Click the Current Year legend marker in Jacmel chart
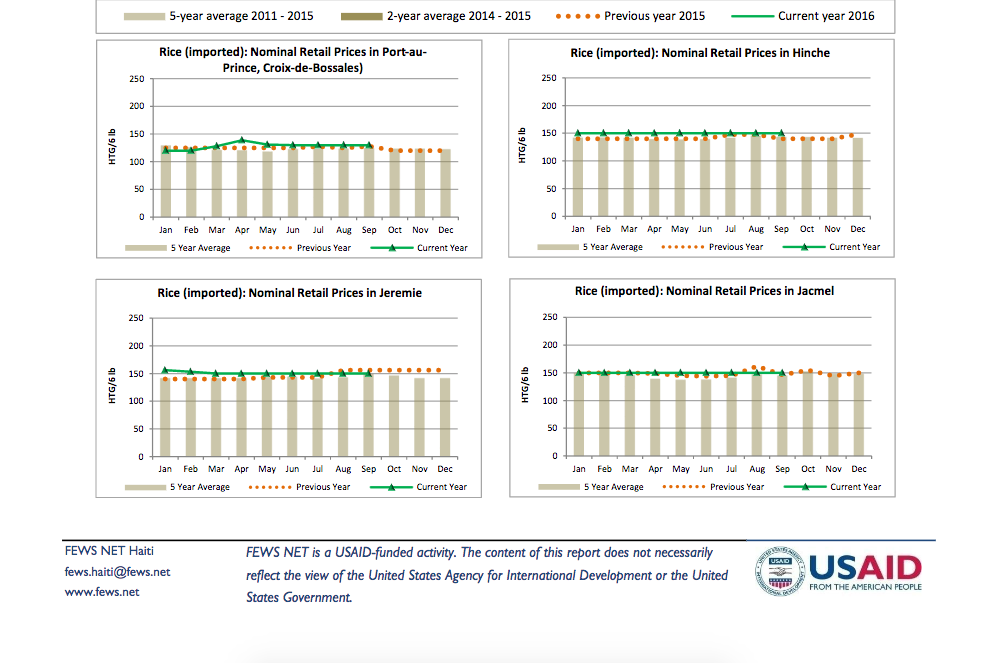The height and width of the screenshot is (663, 992). (806, 487)
